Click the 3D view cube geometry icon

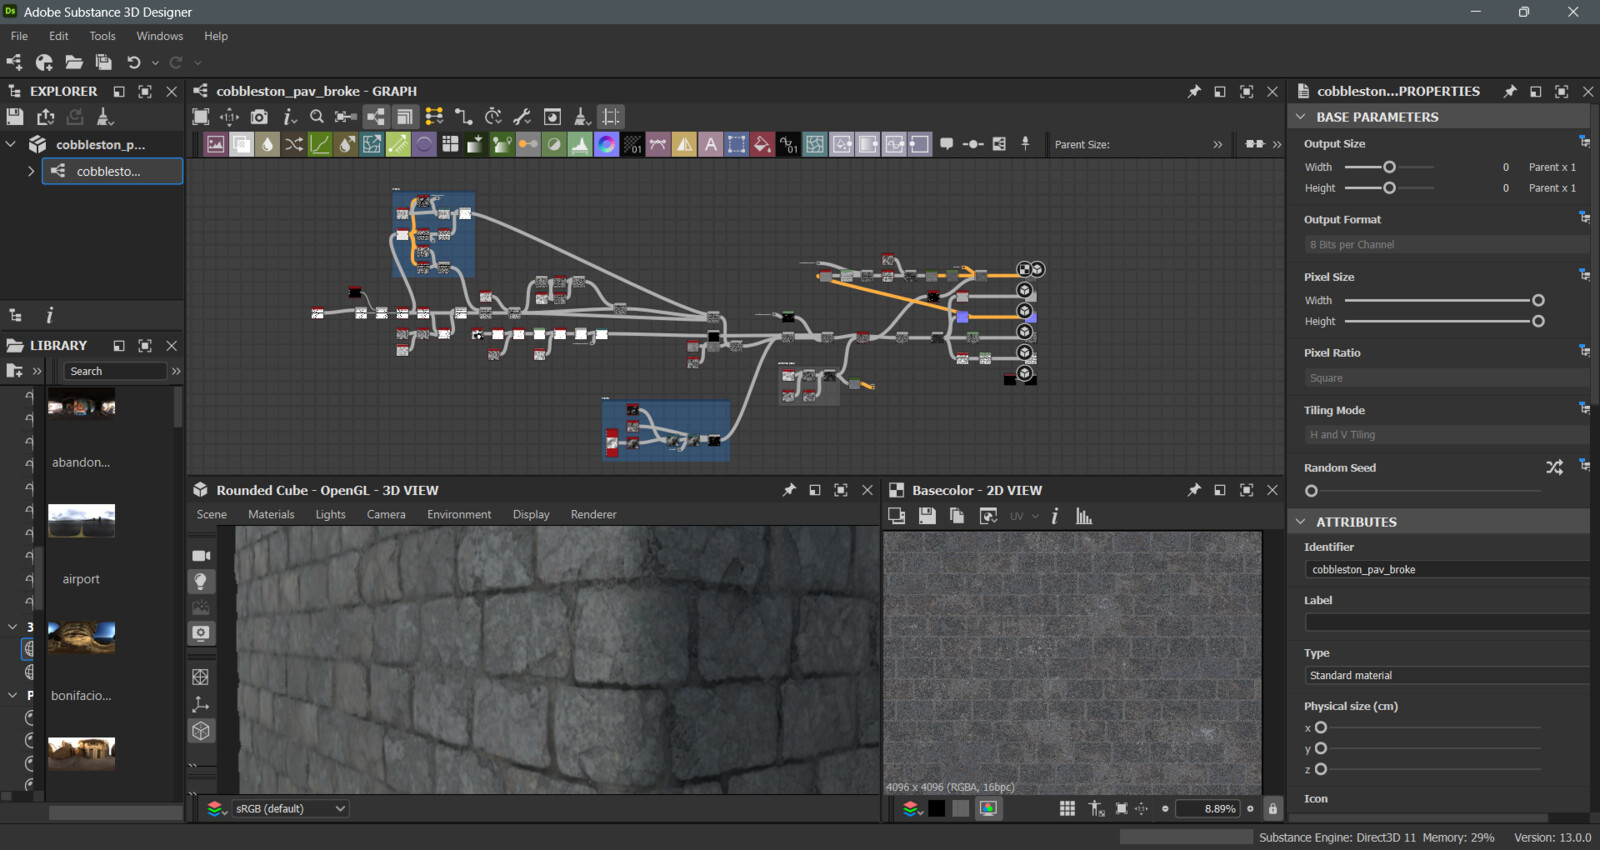[x=201, y=731]
